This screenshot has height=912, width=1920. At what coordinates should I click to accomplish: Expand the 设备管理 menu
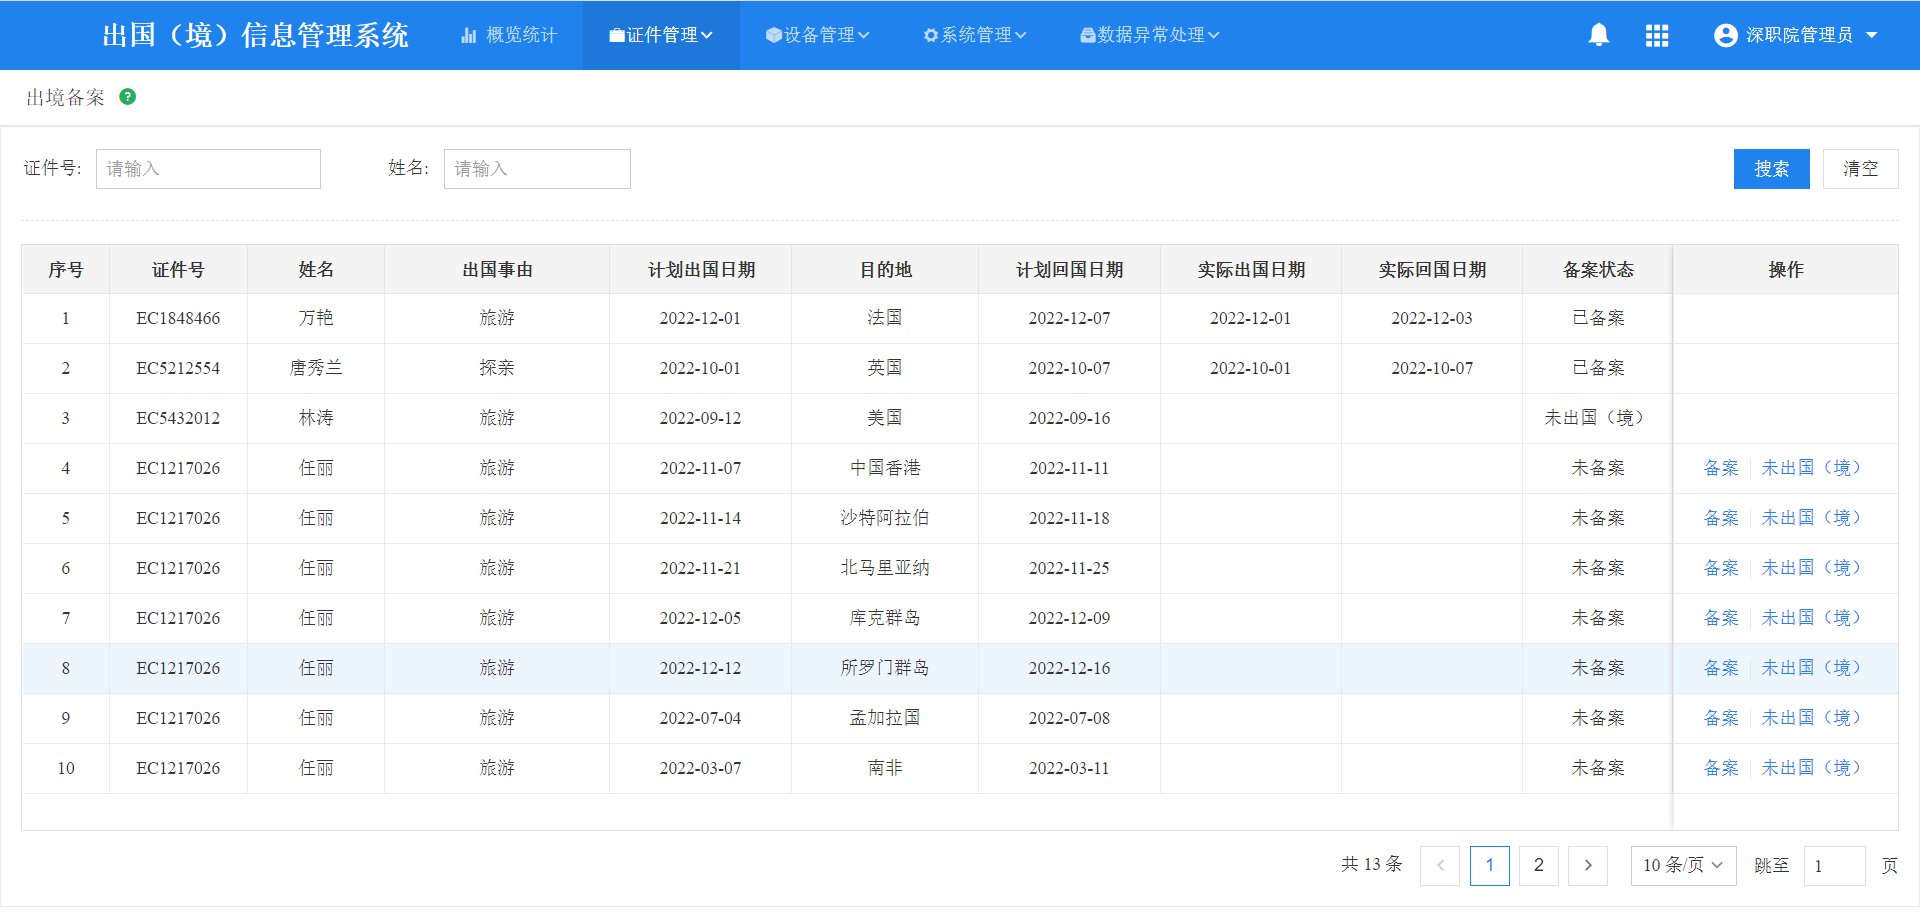pos(817,35)
